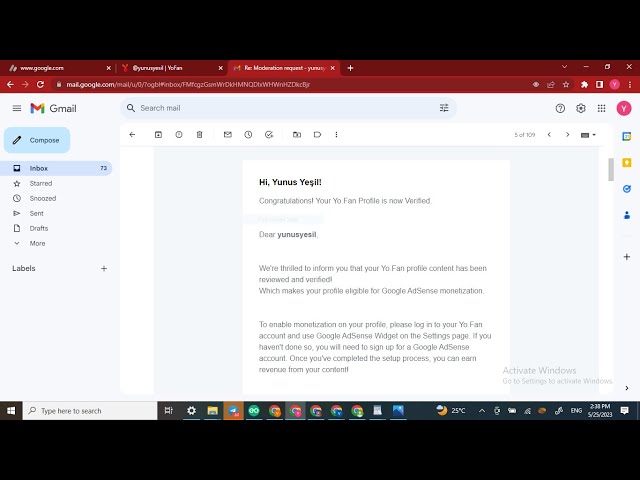Screen dimensions: 640x480
Task: Get add-ons plus icon in side panel
Action: click(627, 257)
